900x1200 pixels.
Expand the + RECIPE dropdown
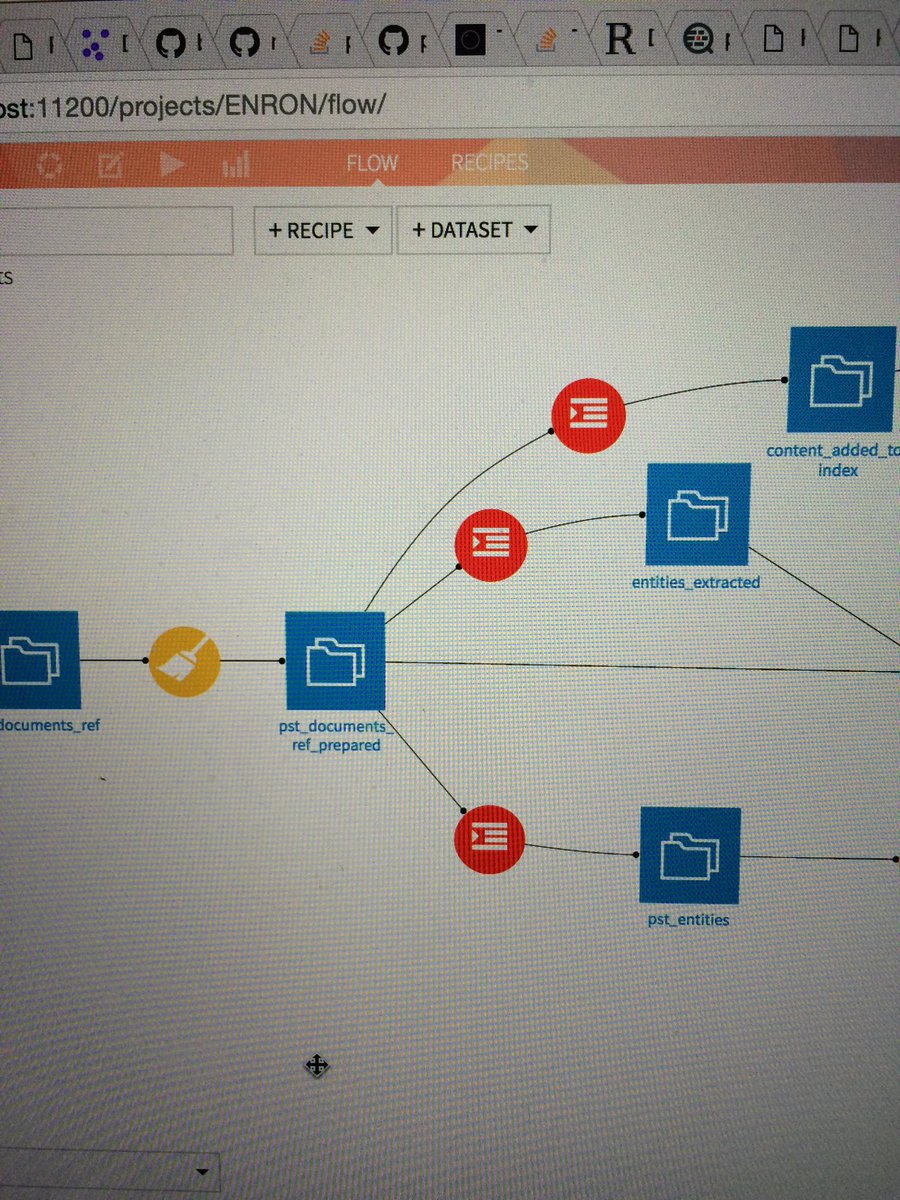[x=321, y=230]
